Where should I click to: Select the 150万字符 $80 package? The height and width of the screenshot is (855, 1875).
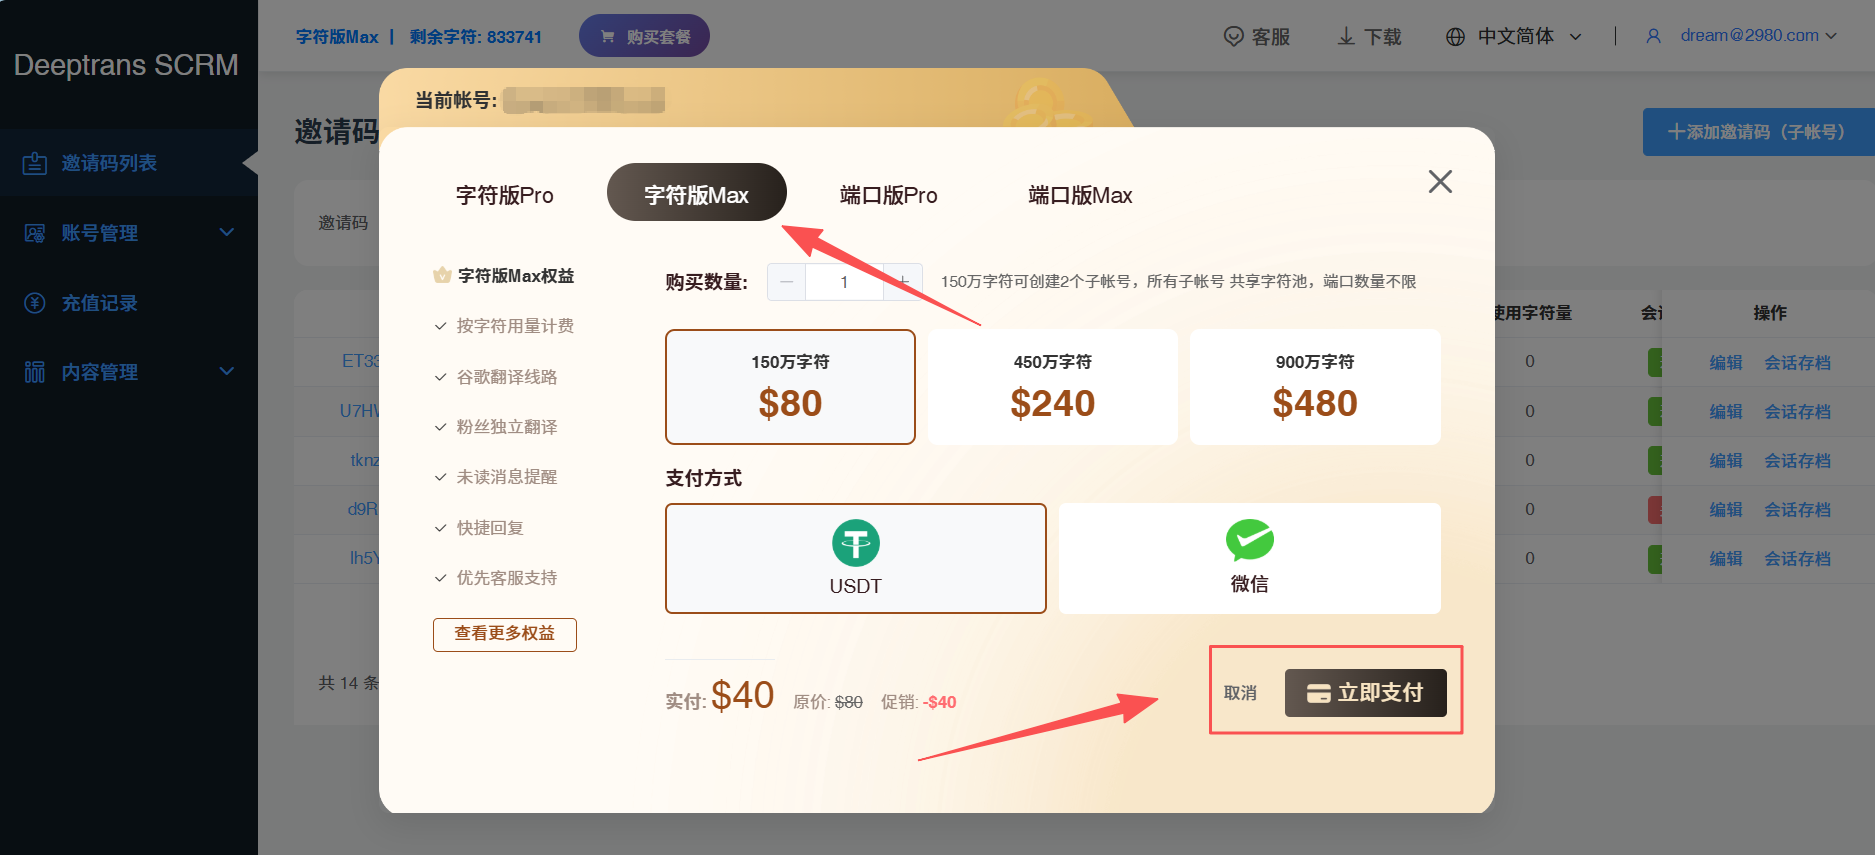[790, 387]
